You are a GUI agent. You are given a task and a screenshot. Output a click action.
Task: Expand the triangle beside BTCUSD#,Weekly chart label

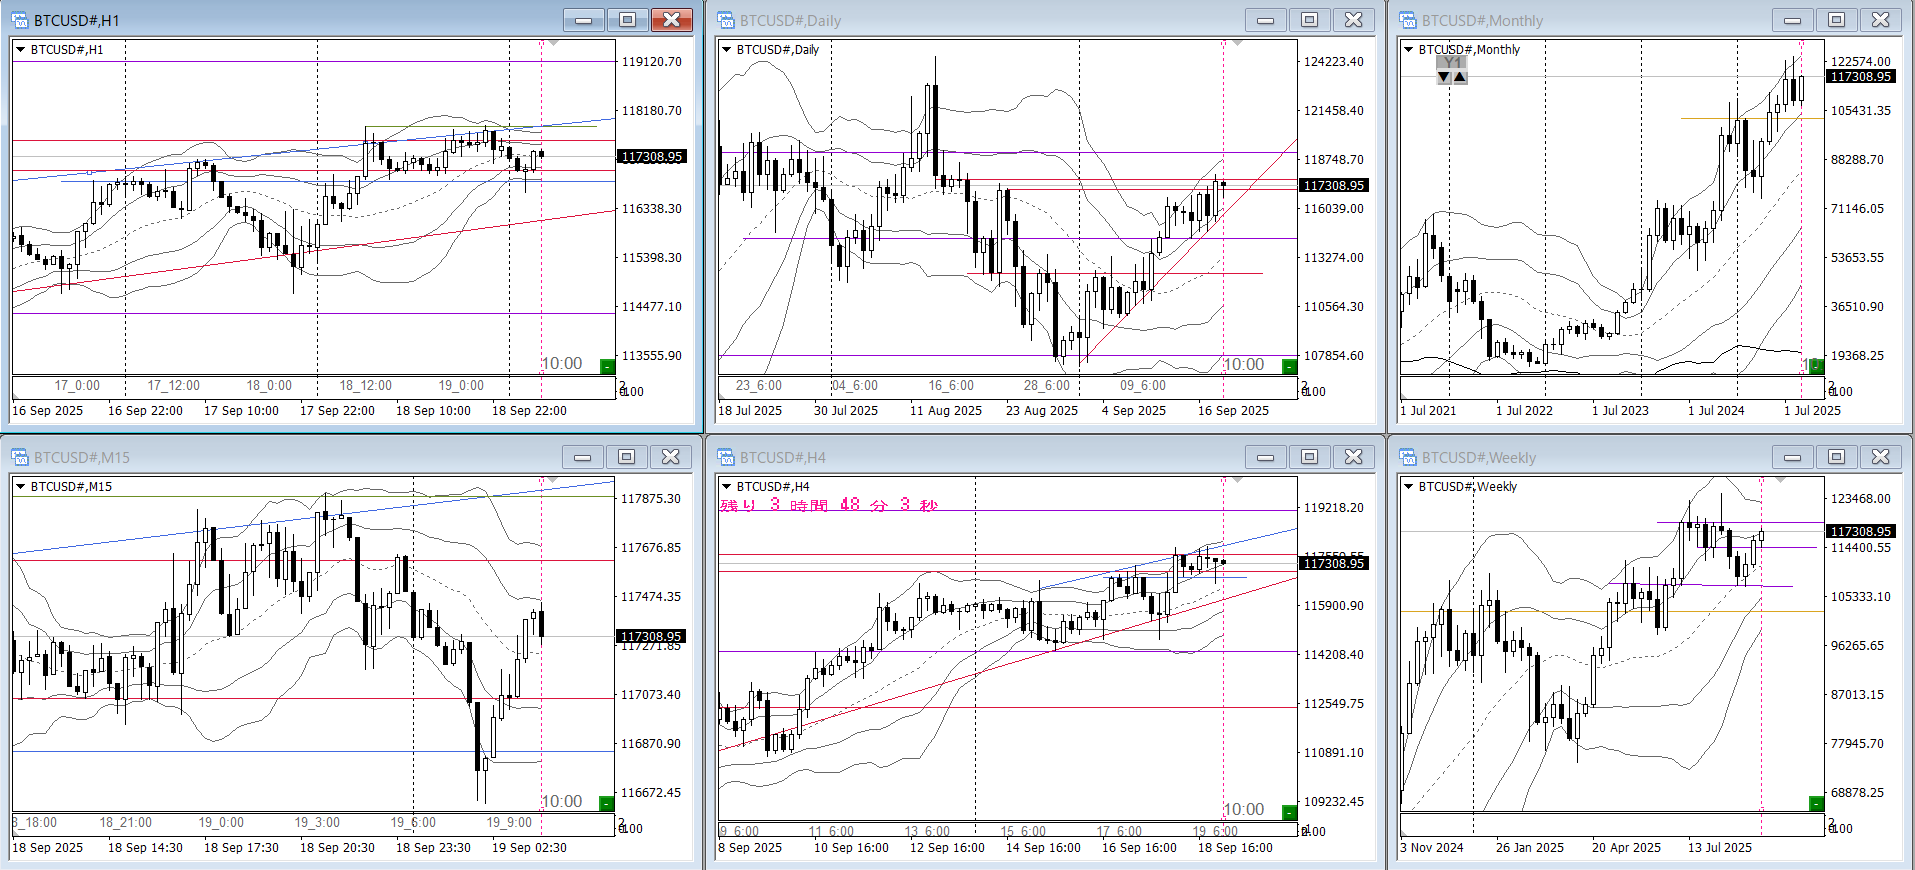coord(1408,486)
